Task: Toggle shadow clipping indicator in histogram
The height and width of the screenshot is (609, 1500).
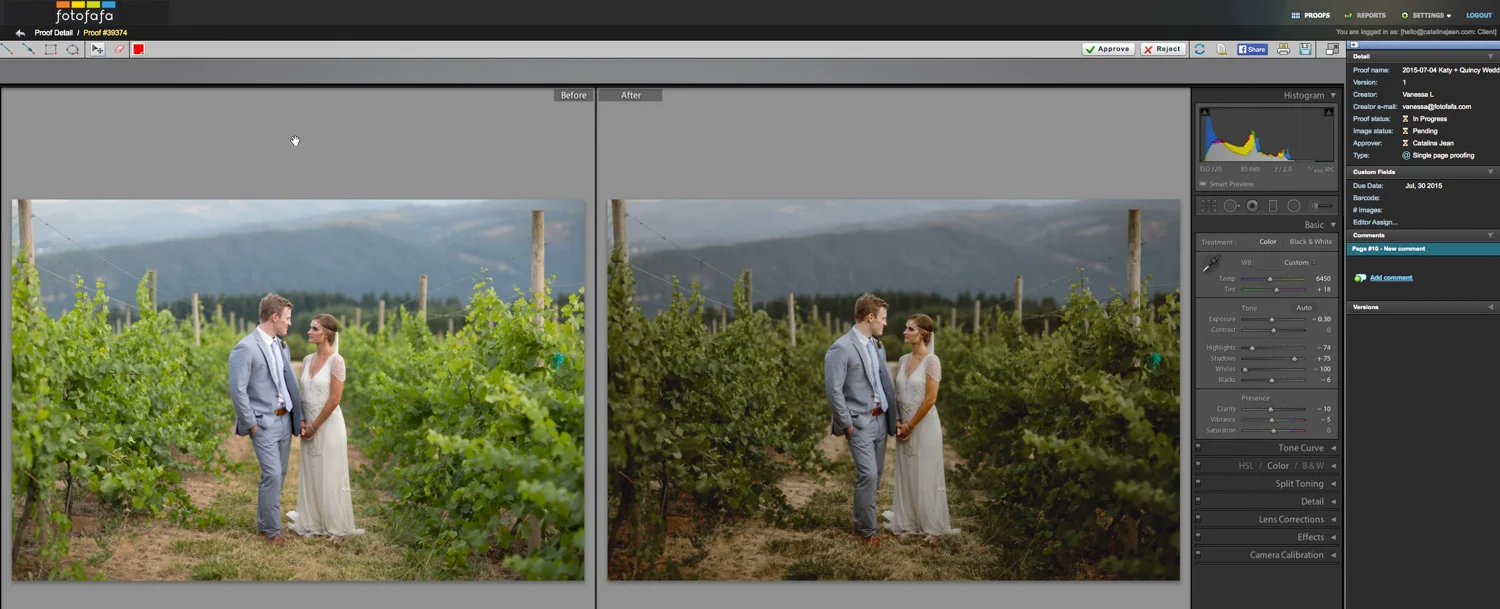Action: click(1204, 112)
